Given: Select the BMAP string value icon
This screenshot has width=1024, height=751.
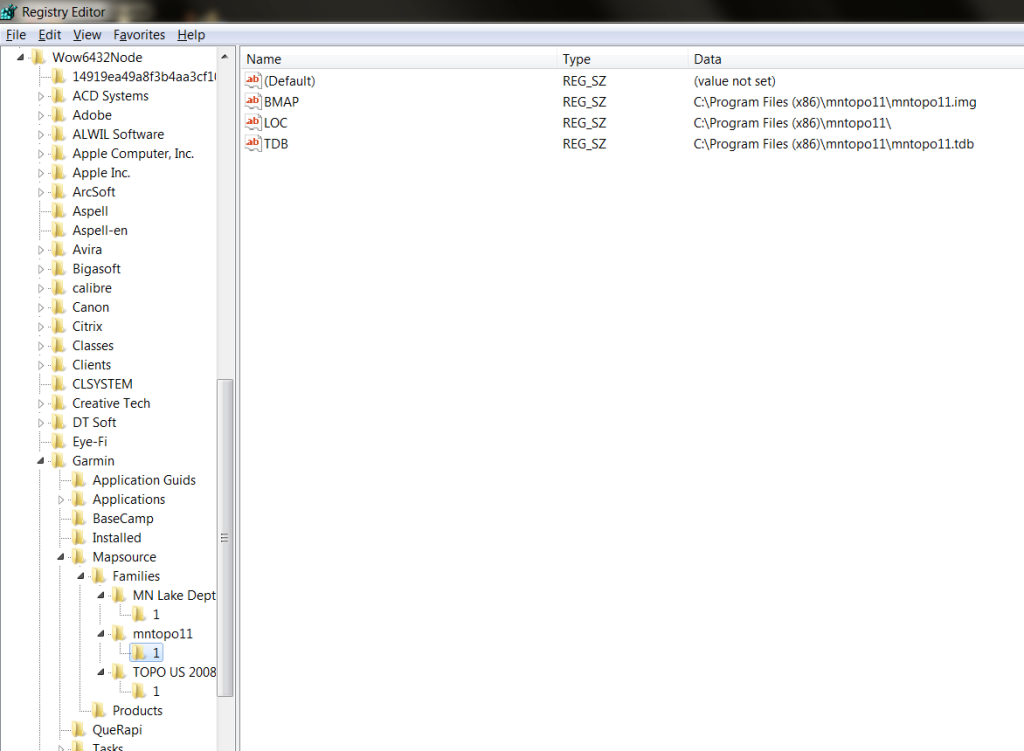Looking at the screenshot, I should click(x=253, y=101).
